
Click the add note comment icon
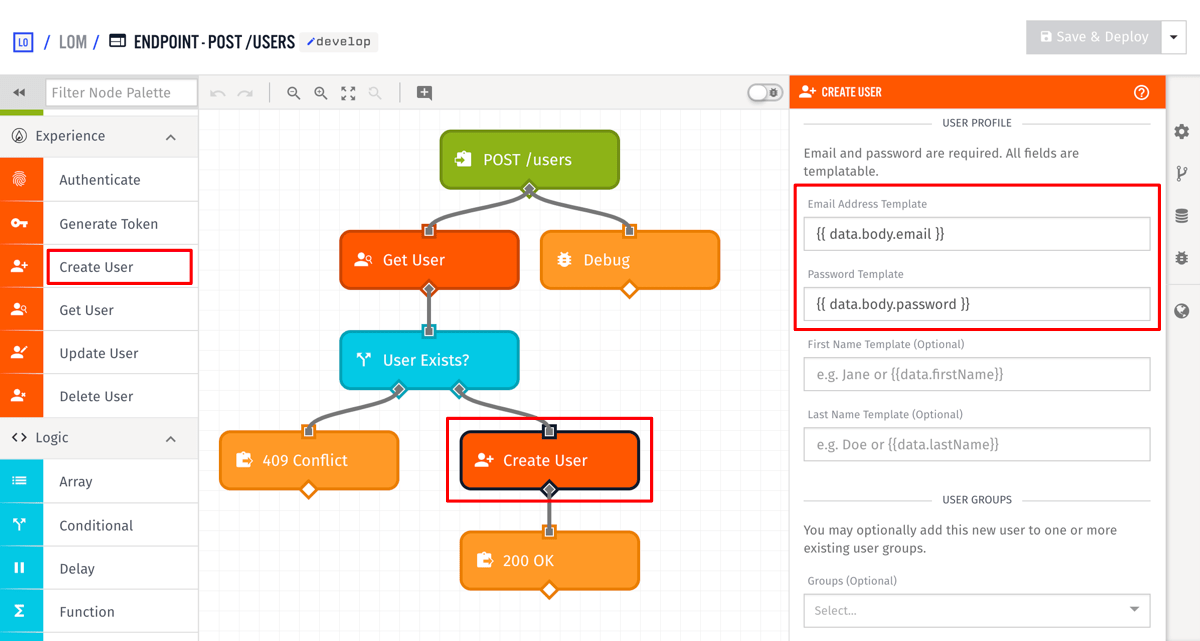pyautogui.click(x=424, y=93)
